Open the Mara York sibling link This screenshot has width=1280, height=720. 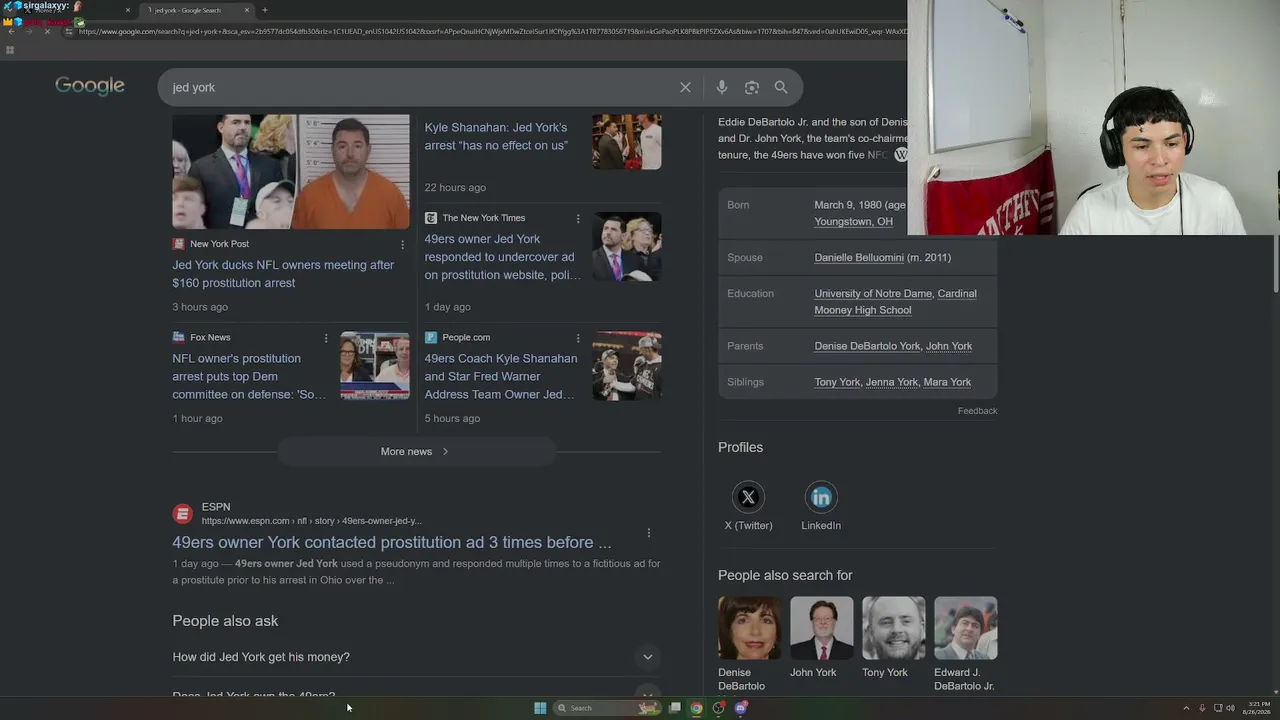pos(947,382)
